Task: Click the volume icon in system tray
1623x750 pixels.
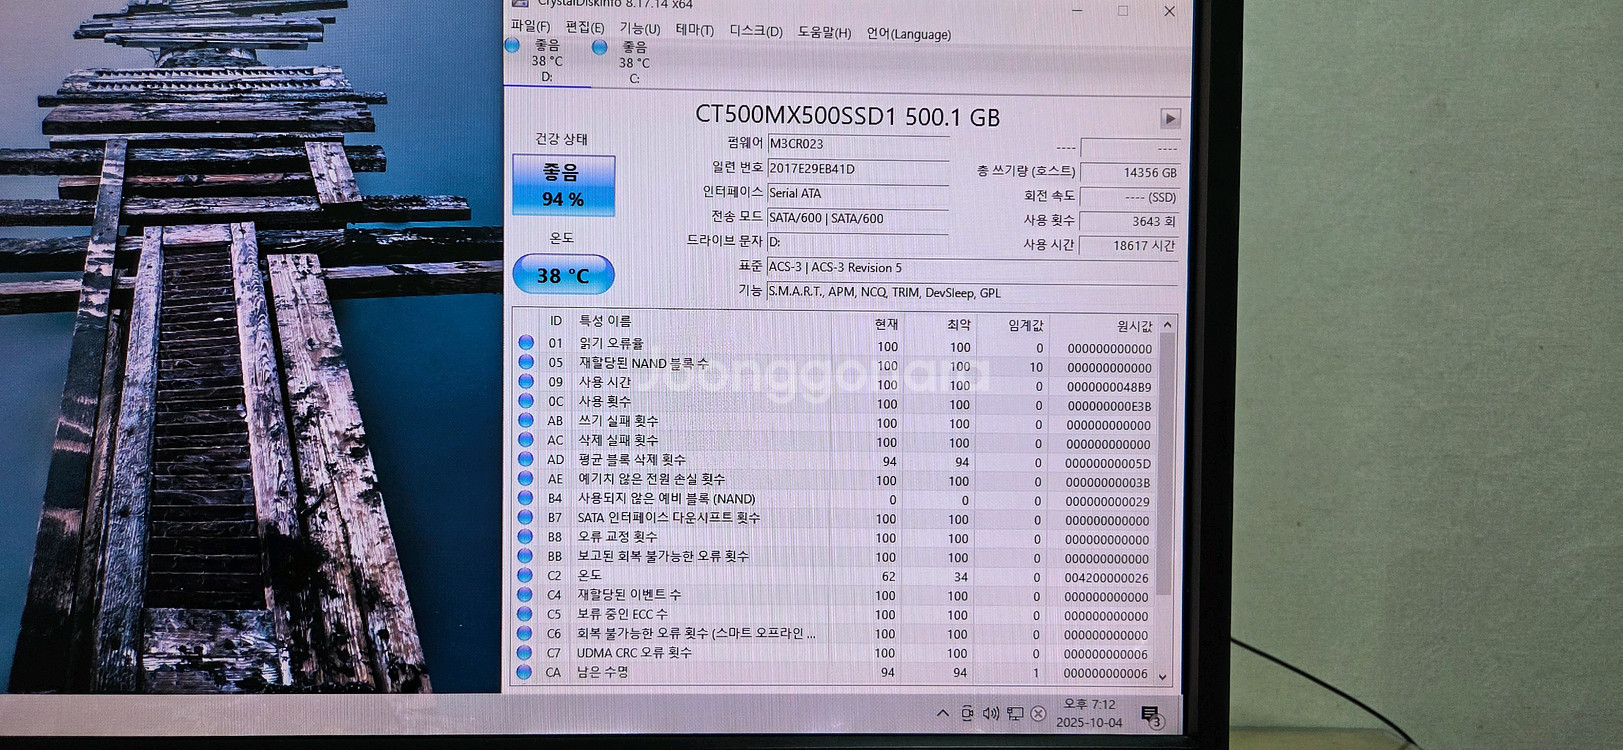Action: point(990,713)
